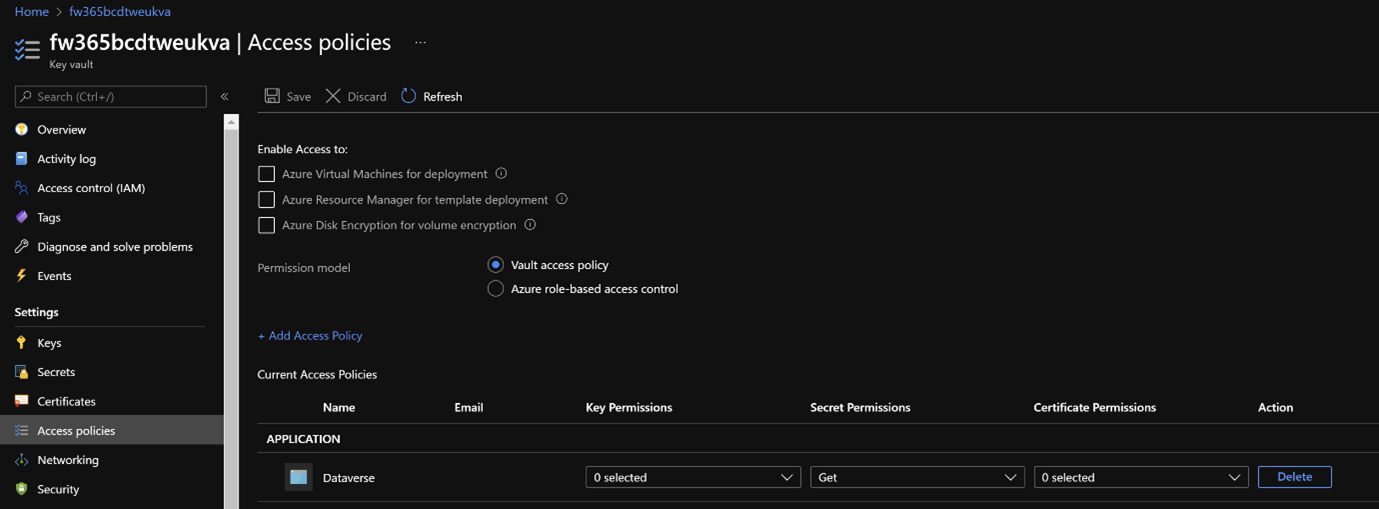Check Azure Resource Manager for template deployment
Image resolution: width=1379 pixels, height=509 pixels.
[x=266, y=200]
